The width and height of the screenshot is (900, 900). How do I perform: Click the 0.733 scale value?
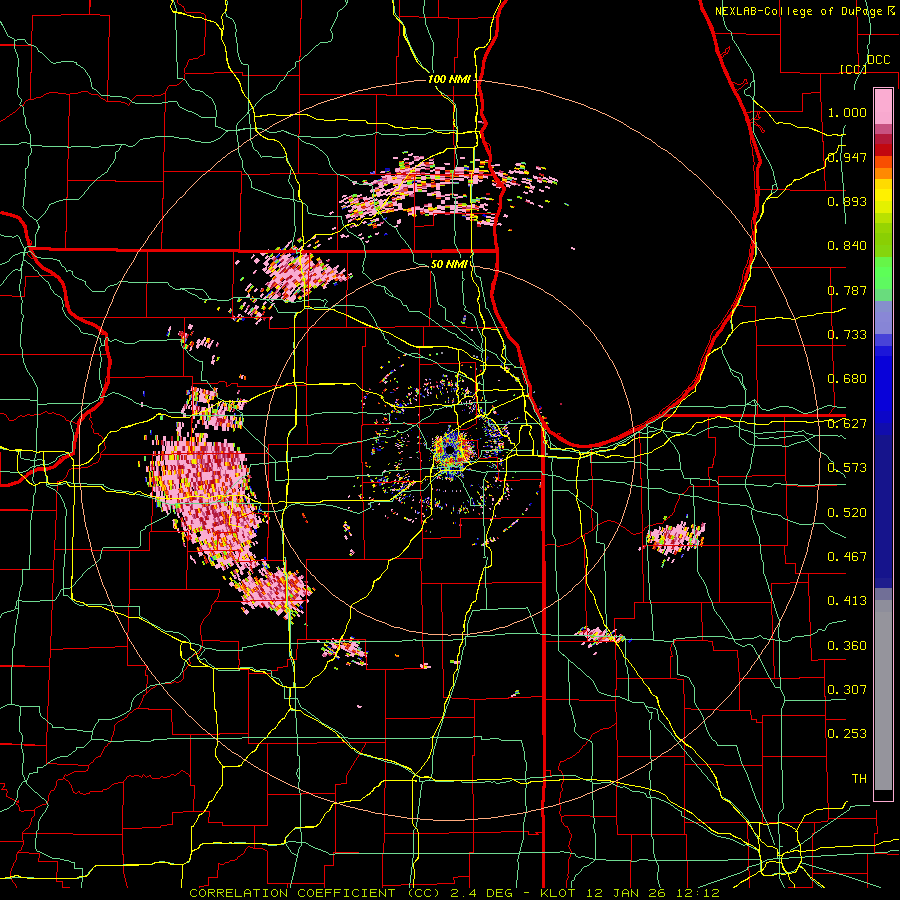pos(847,335)
